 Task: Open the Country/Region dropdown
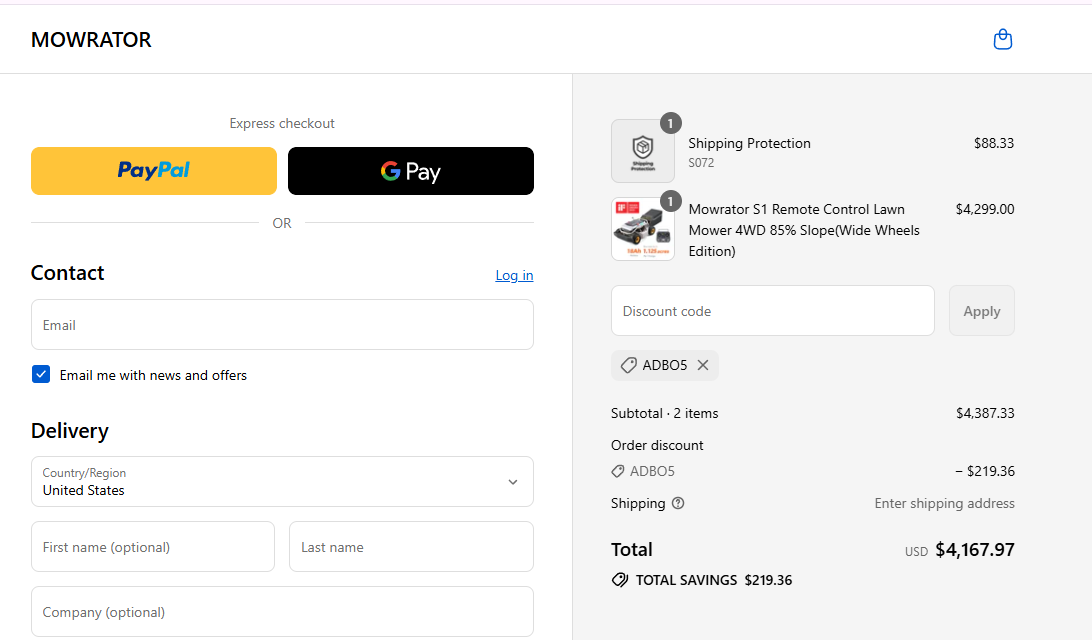(282, 482)
